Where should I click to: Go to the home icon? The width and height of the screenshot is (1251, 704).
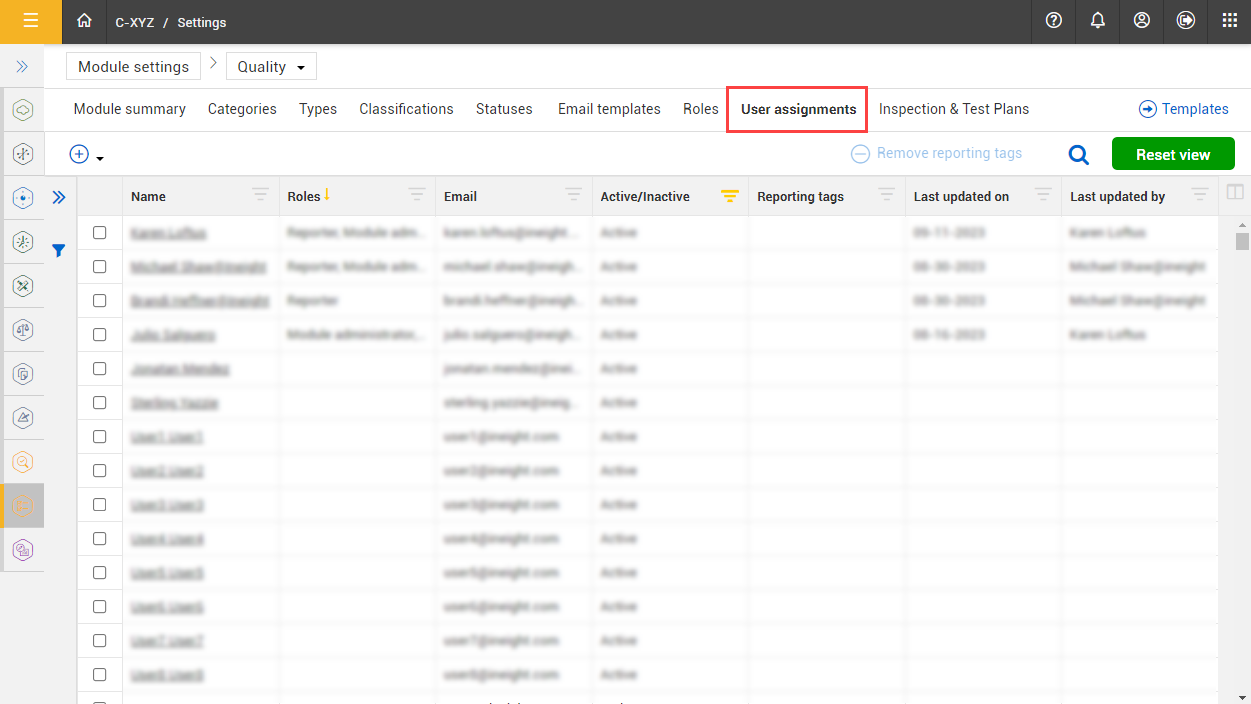tap(84, 21)
